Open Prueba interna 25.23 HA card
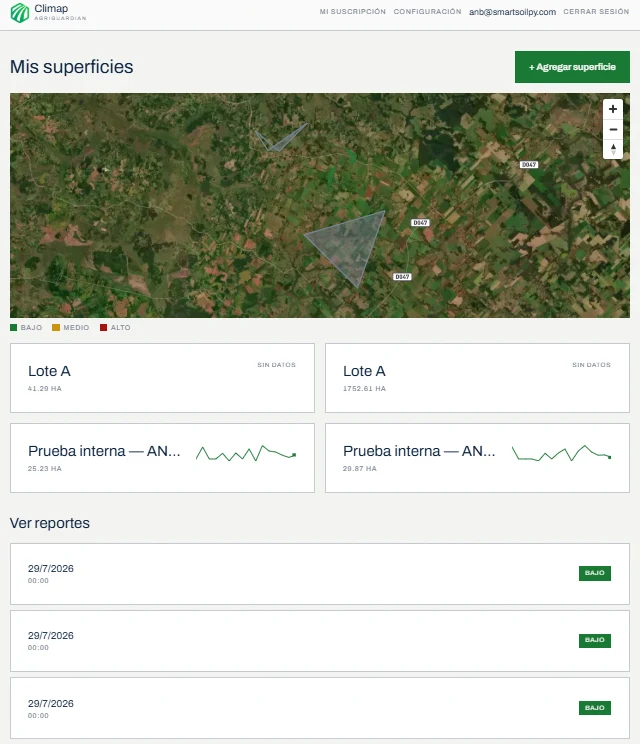The height and width of the screenshot is (744, 640). pos(162,458)
